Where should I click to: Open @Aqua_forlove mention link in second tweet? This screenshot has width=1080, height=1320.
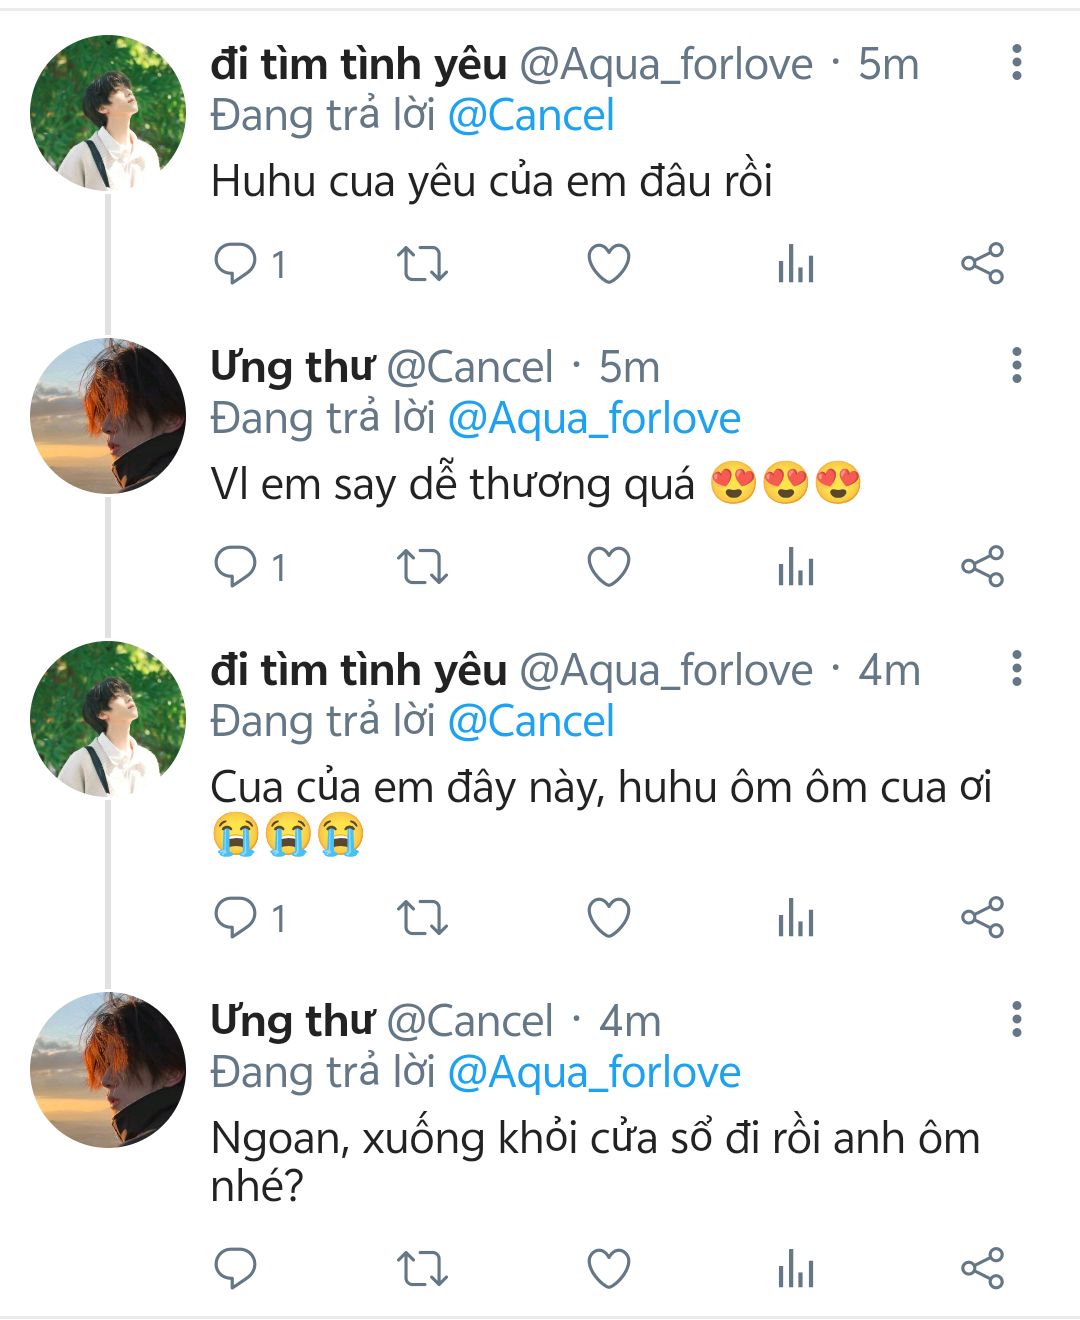pos(594,419)
